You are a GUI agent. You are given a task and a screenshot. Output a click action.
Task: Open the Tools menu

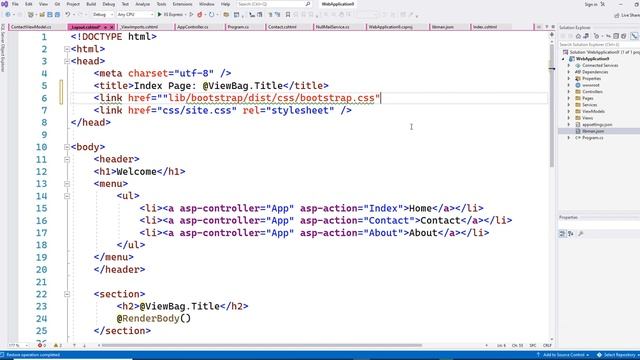[x=162, y=4]
